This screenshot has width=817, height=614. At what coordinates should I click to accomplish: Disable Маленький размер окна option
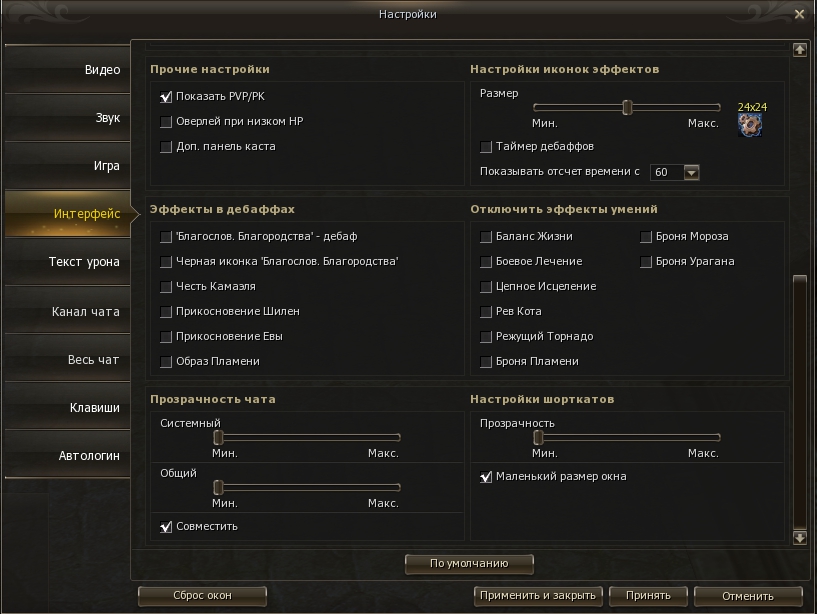[486, 477]
